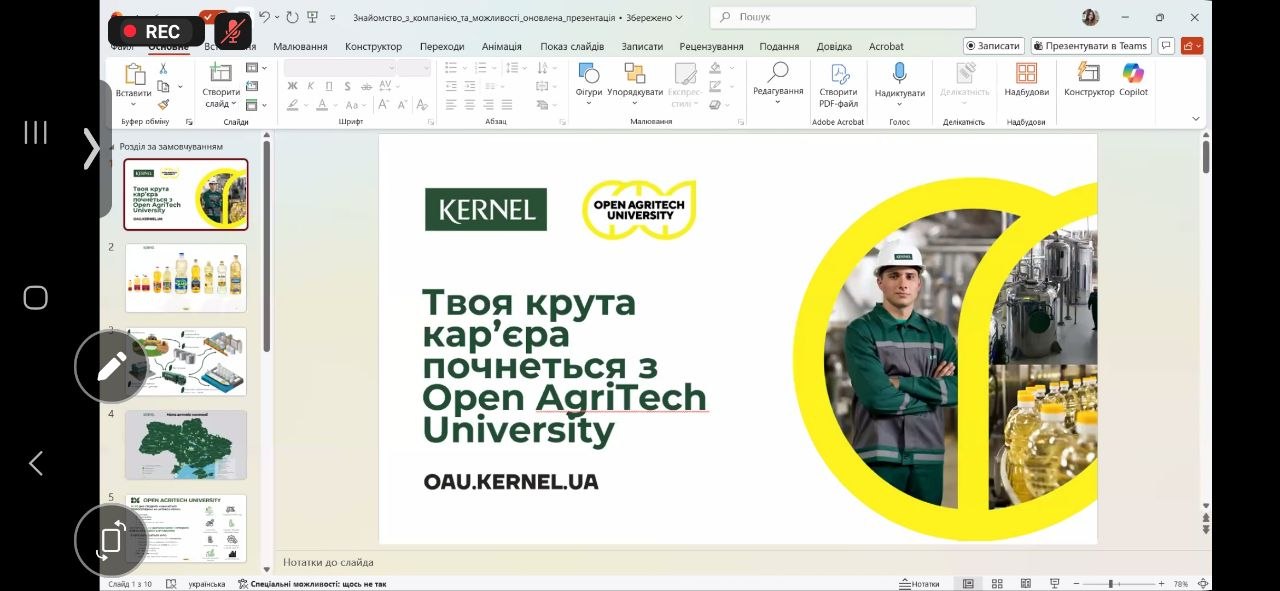Toggle normal view button in status bar

[x=968, y=584]
